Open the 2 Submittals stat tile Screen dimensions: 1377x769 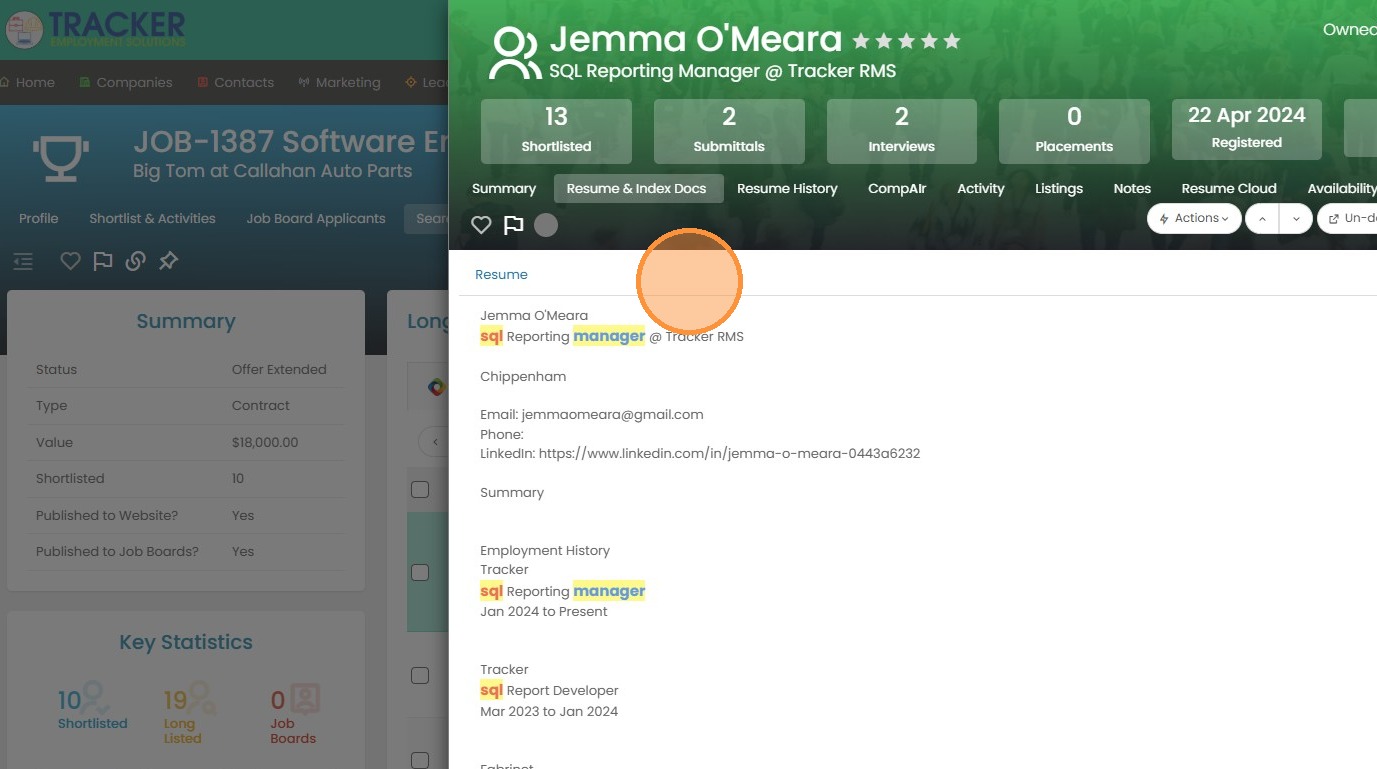(729, 131)
